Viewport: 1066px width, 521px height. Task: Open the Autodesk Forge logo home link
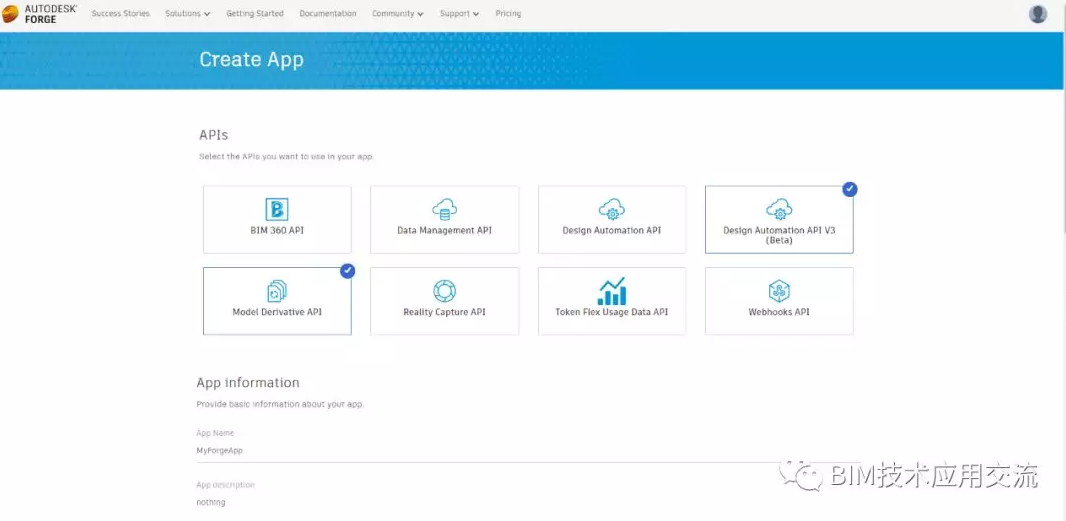click(x=40, y=14)
